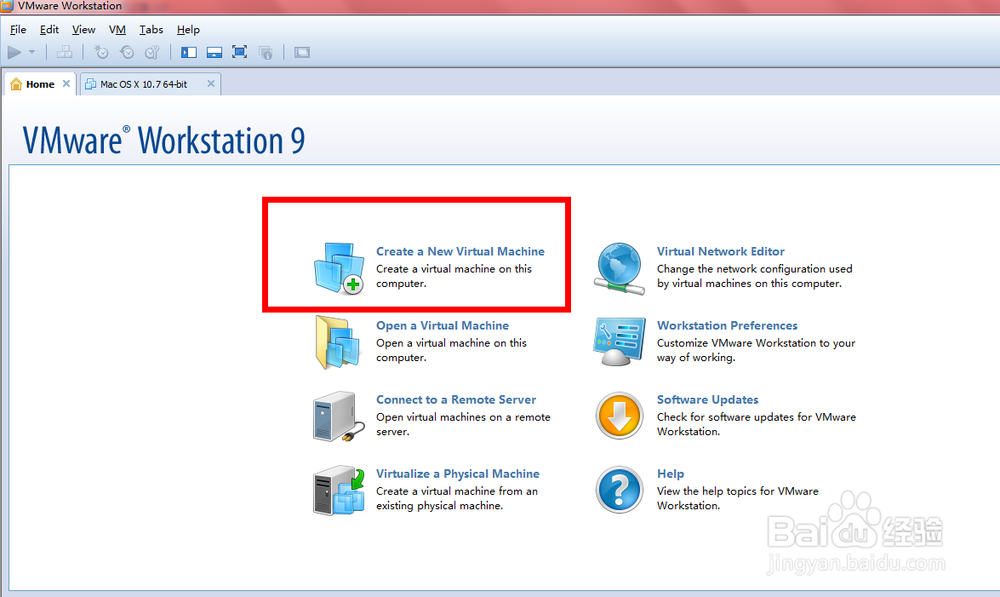The width and height of the screenshot is (1000, 597).
Task: Enter full screen mode via toolbar icon
Action: [240, 52]
